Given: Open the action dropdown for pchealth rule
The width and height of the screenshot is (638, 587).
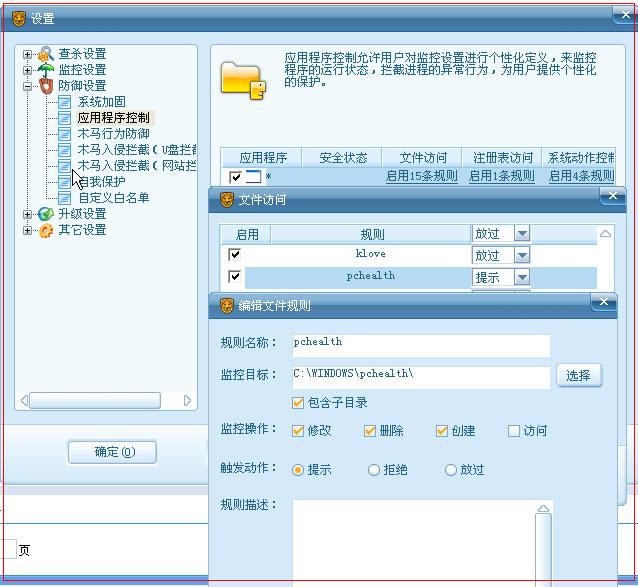Looking at the screenshot, I should tap(522, 277).
